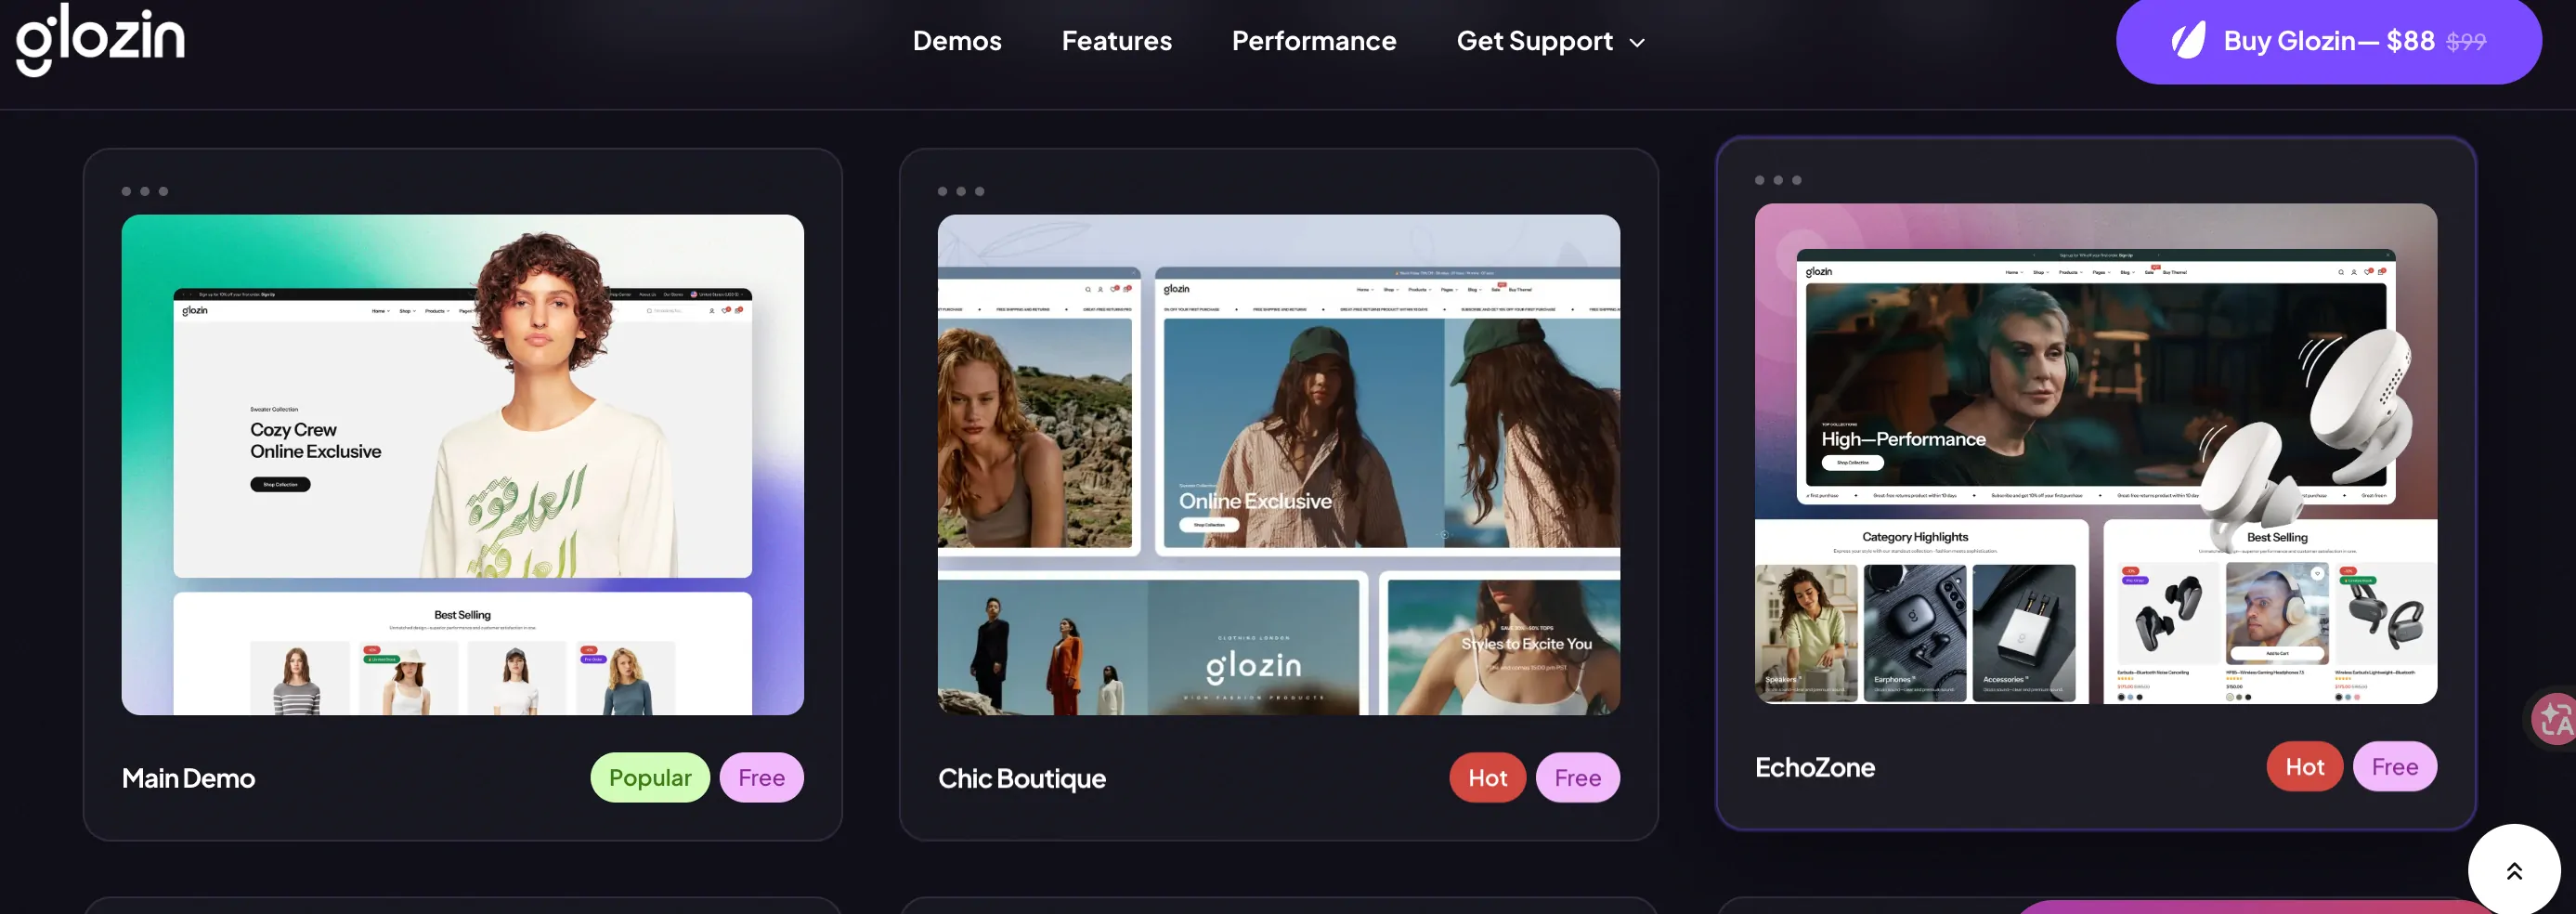
Task: Click the translate icon at right edge
Action: point(2555,718)
